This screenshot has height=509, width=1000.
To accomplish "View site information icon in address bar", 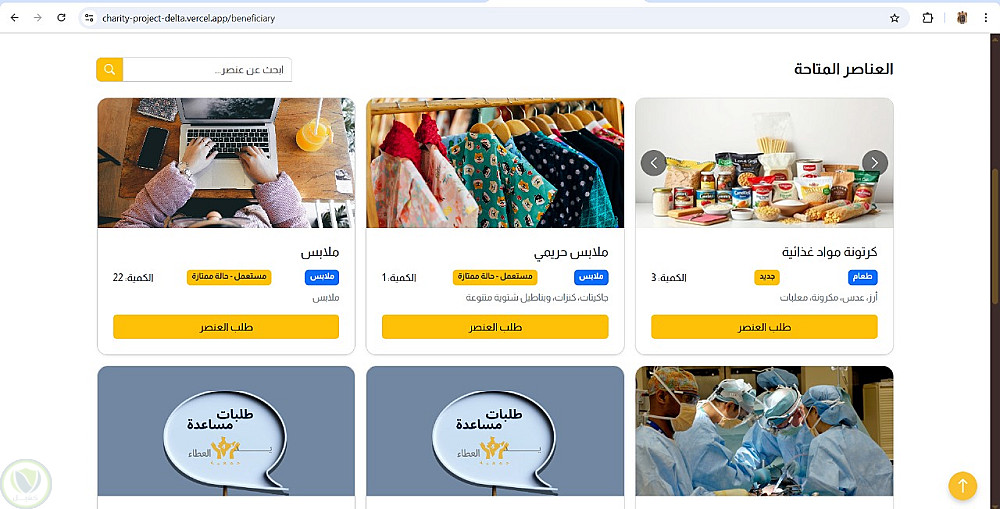I will pyautogui.click(x=89, y=18).
